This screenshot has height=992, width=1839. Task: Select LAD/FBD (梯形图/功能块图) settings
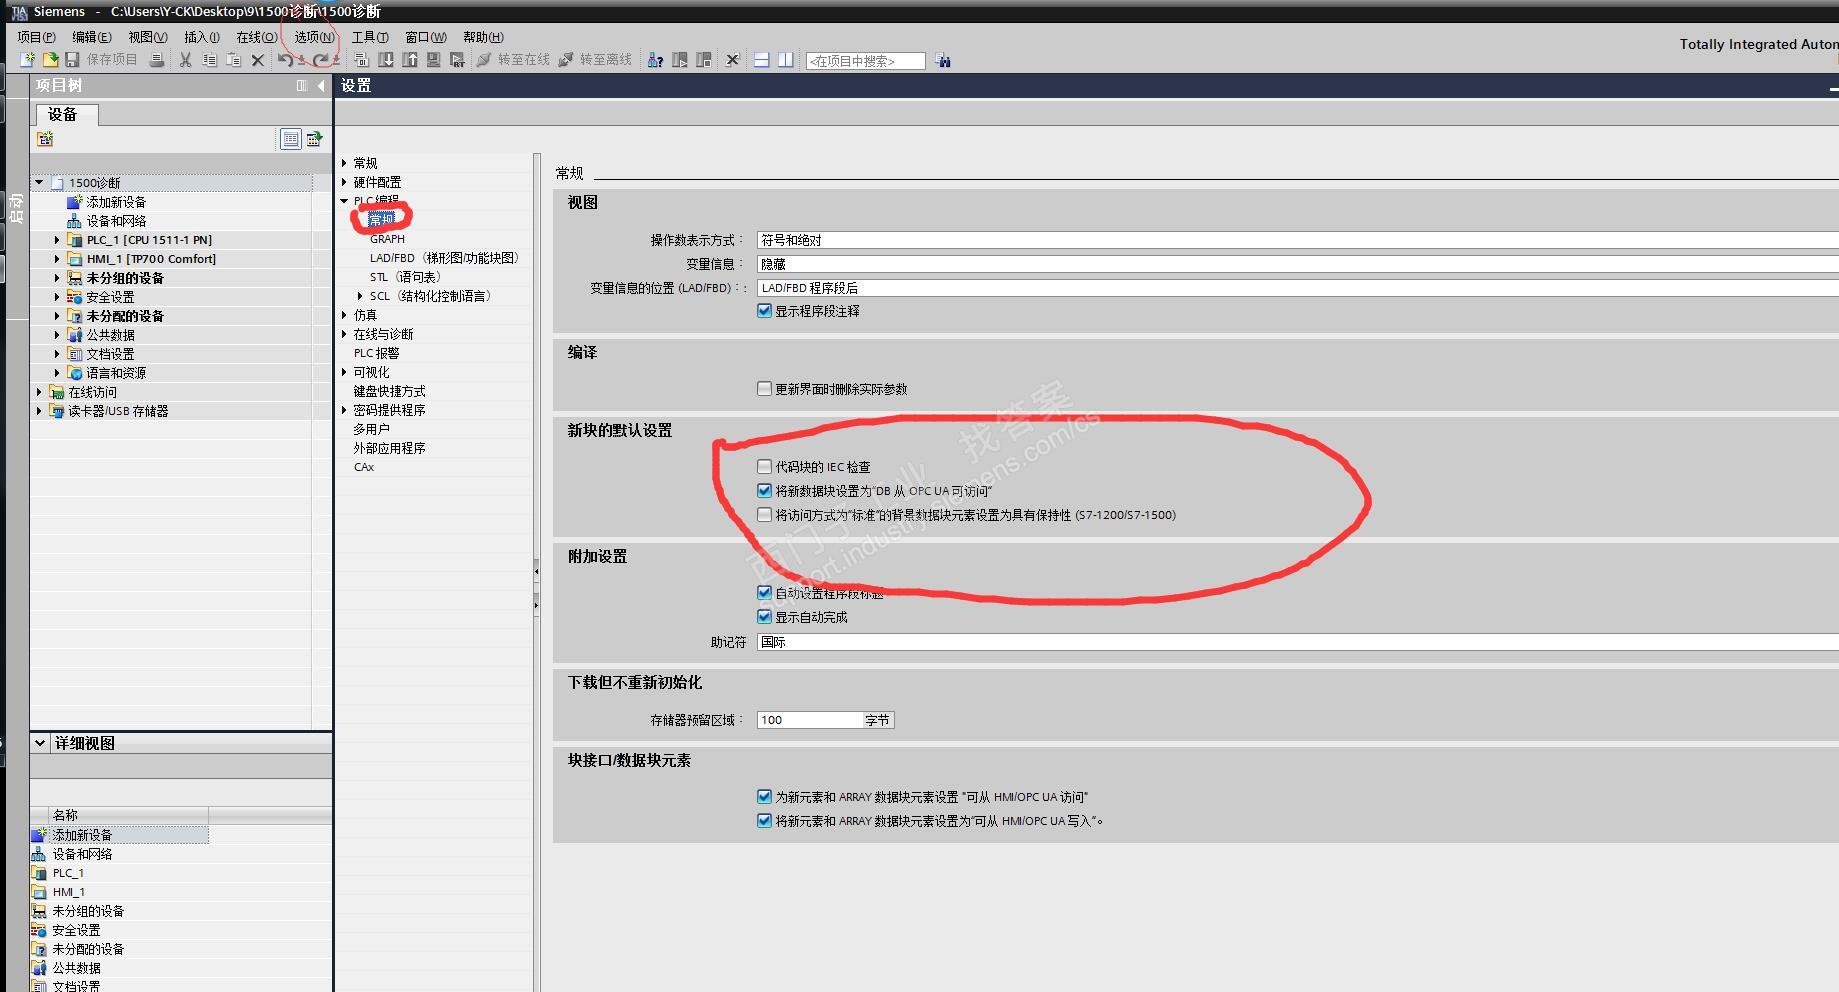444,258
